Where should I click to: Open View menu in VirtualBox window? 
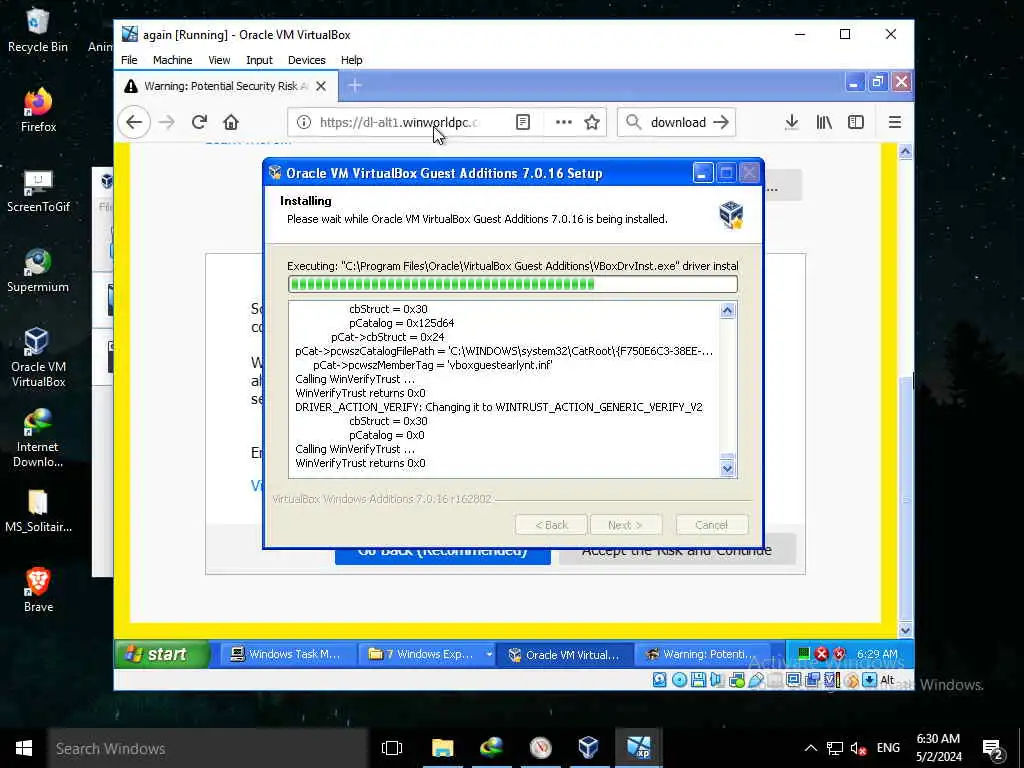coord(219,60)
